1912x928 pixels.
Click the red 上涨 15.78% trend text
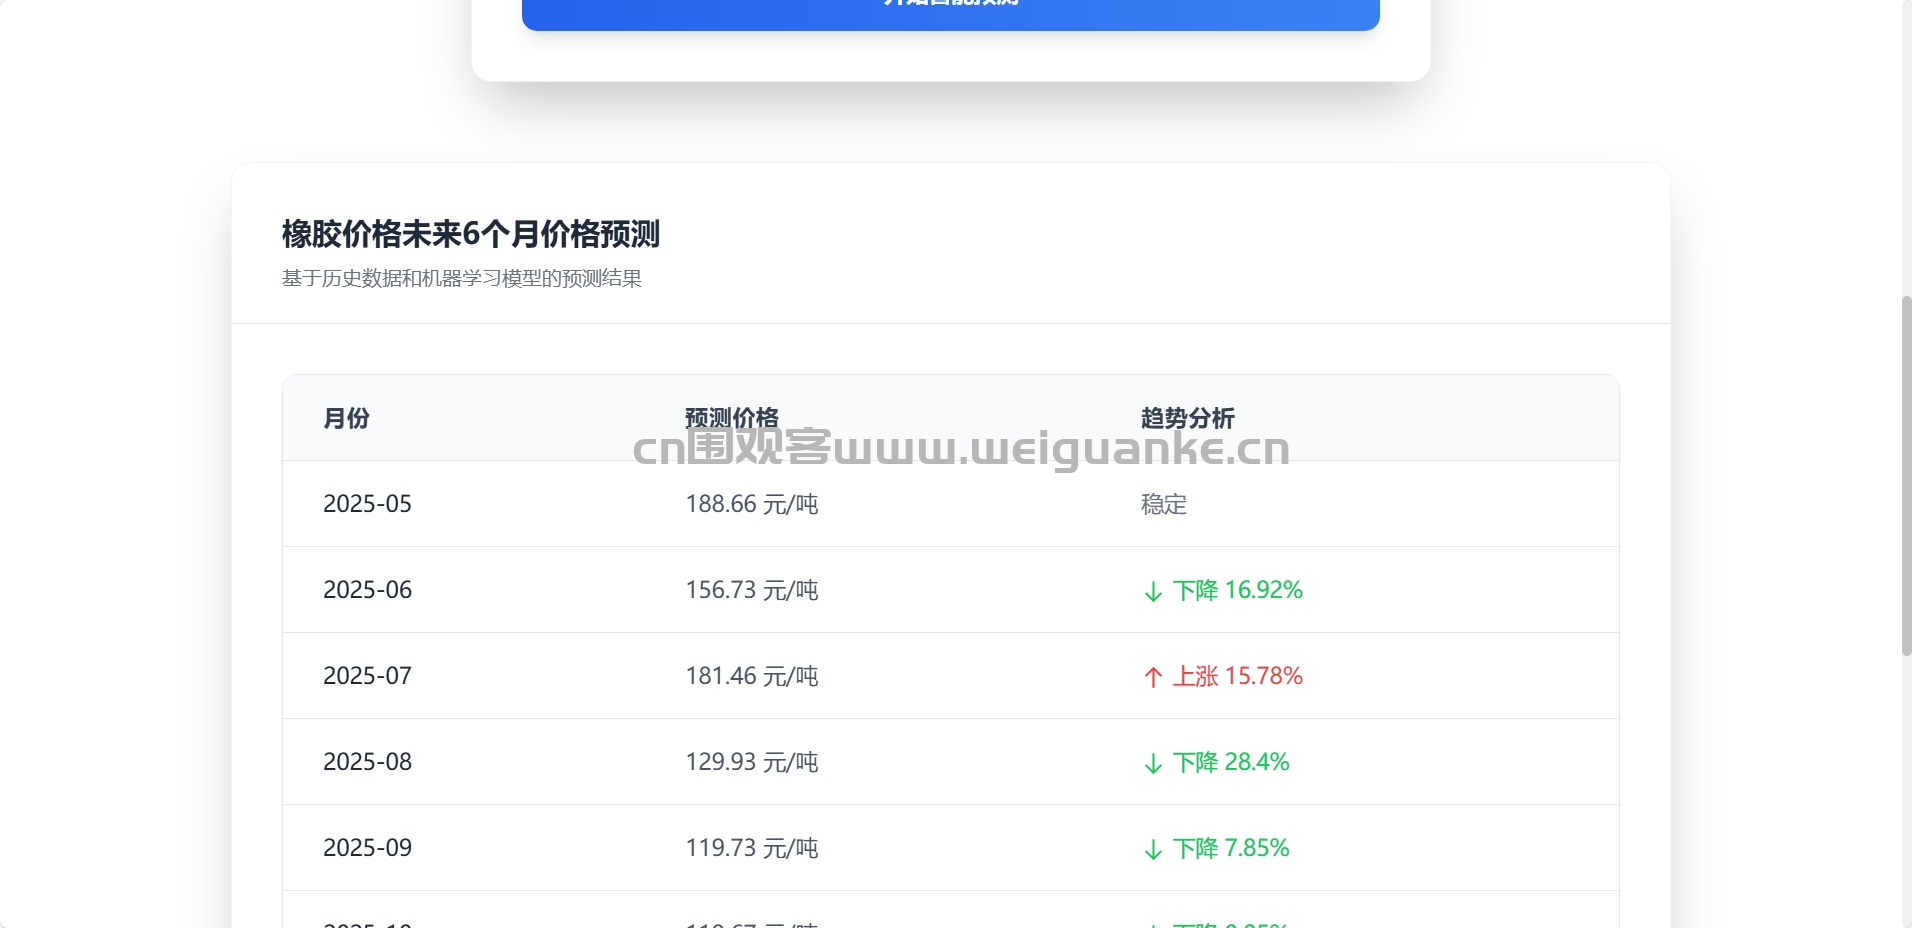click(x=1237, y=676)
